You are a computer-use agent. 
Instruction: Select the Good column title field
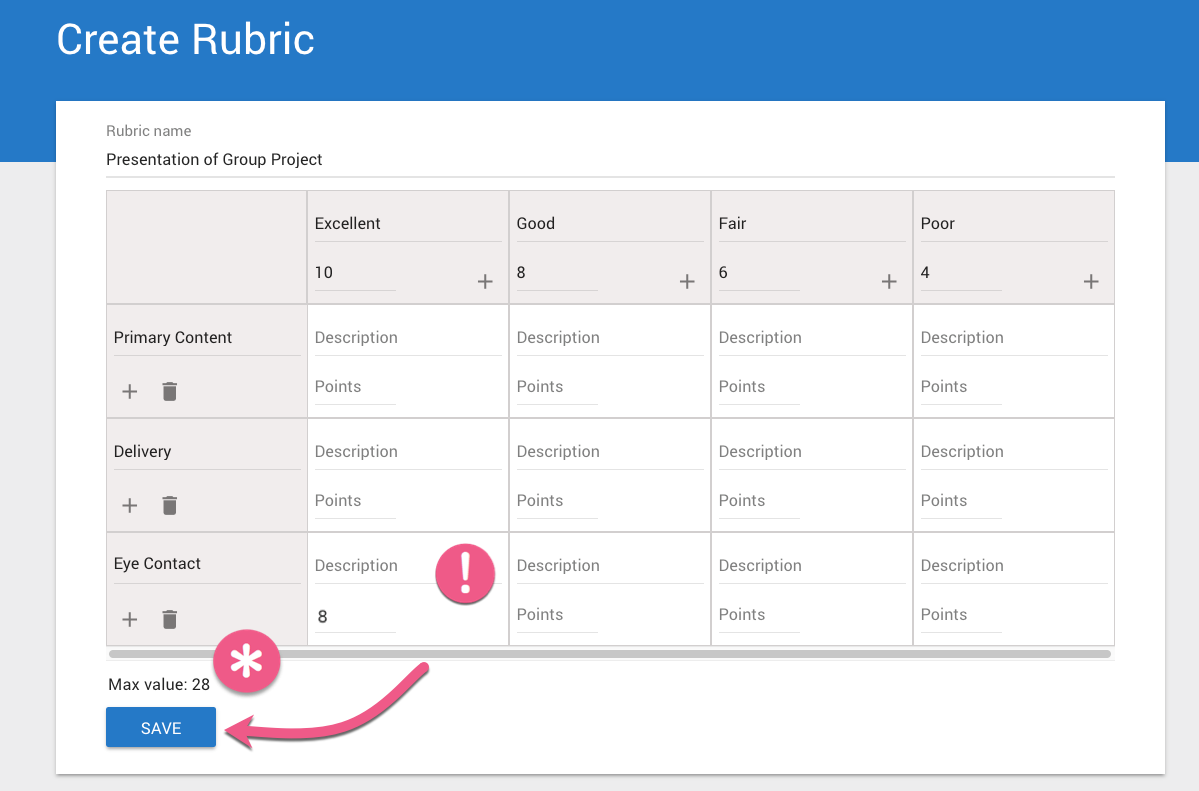pos(609,224)
